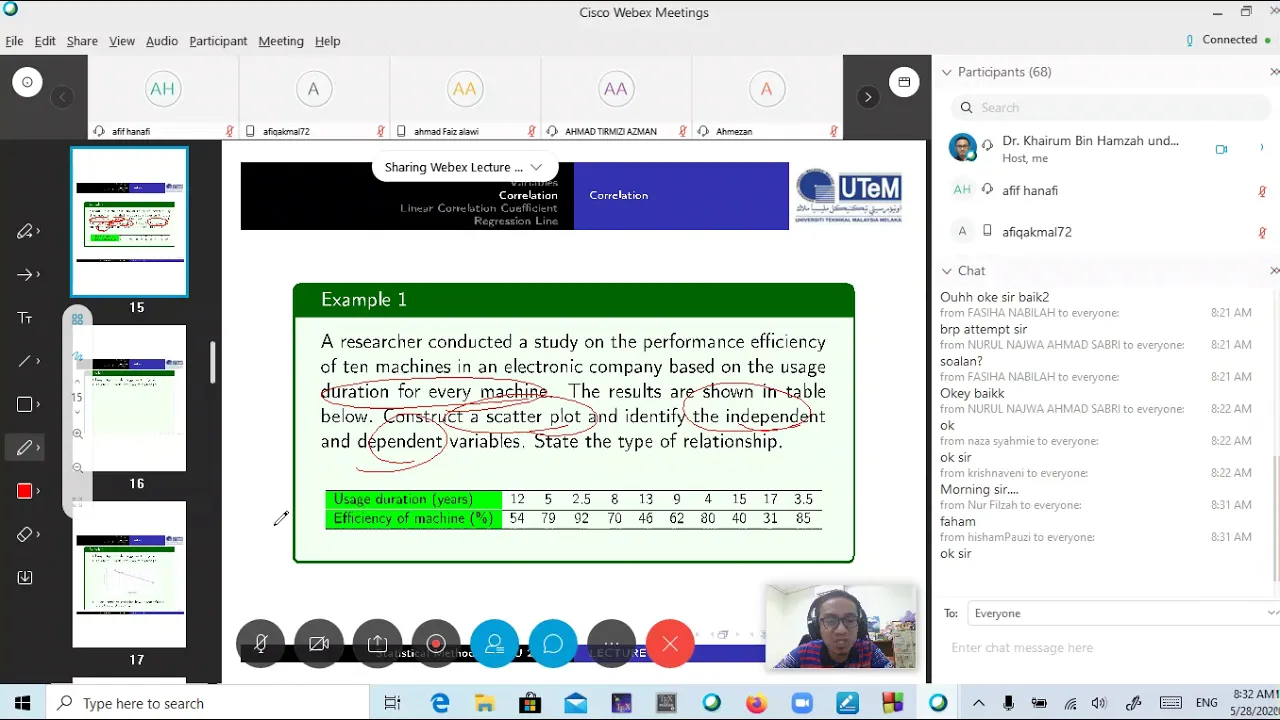1280x720 pixels.
Task: Toggle the Chat panel button
Action: [553, 644]
